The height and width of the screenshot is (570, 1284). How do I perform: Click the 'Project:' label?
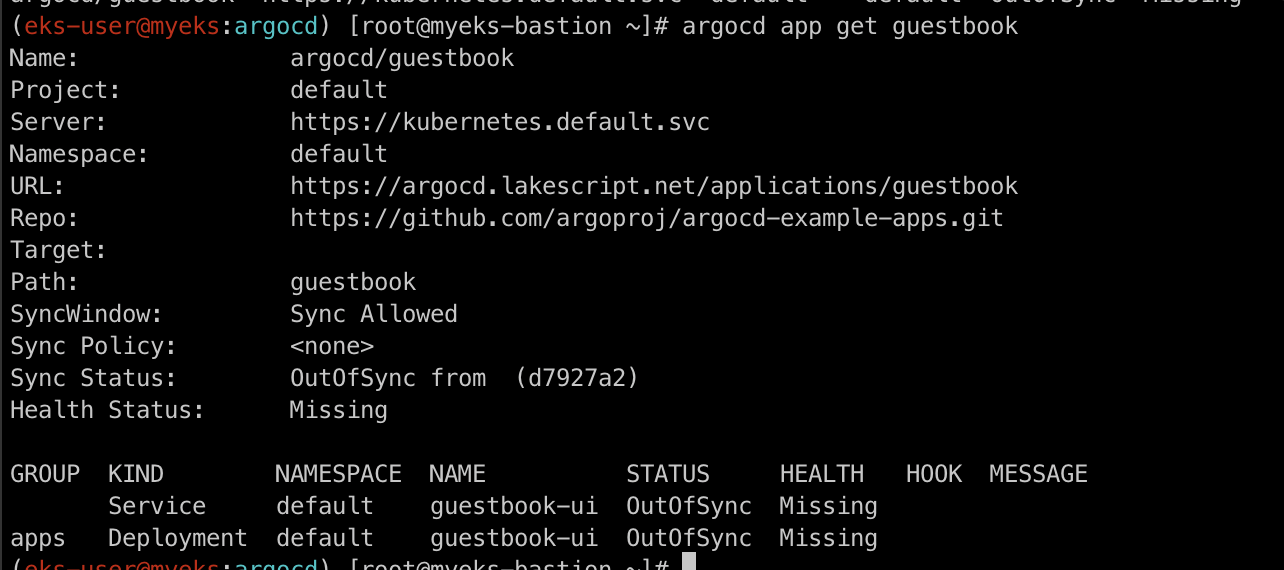coord(65,91)
